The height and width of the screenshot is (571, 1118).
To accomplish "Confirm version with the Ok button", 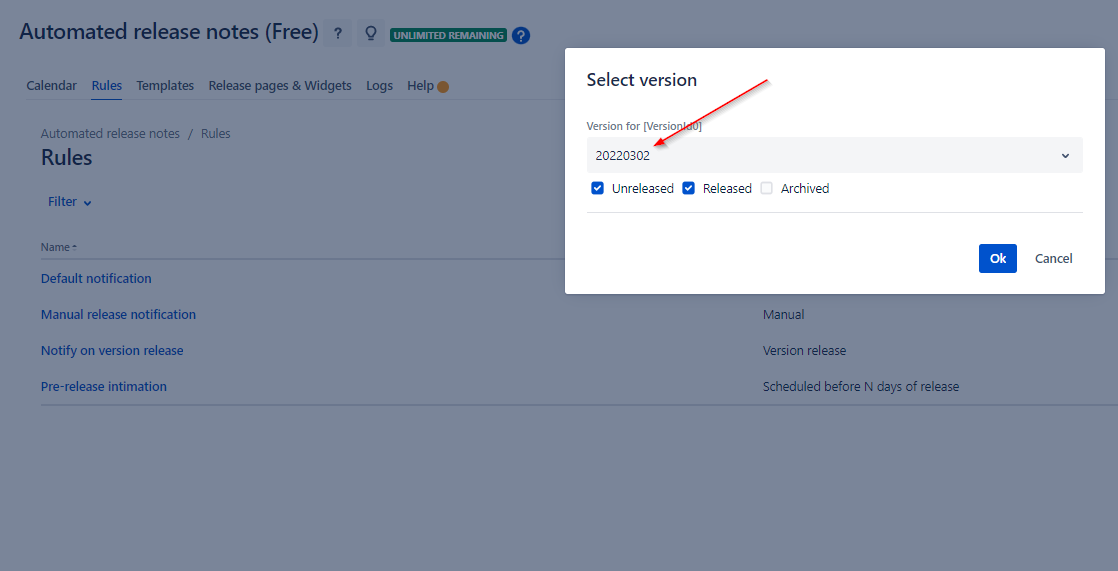I will coord(997,258).
